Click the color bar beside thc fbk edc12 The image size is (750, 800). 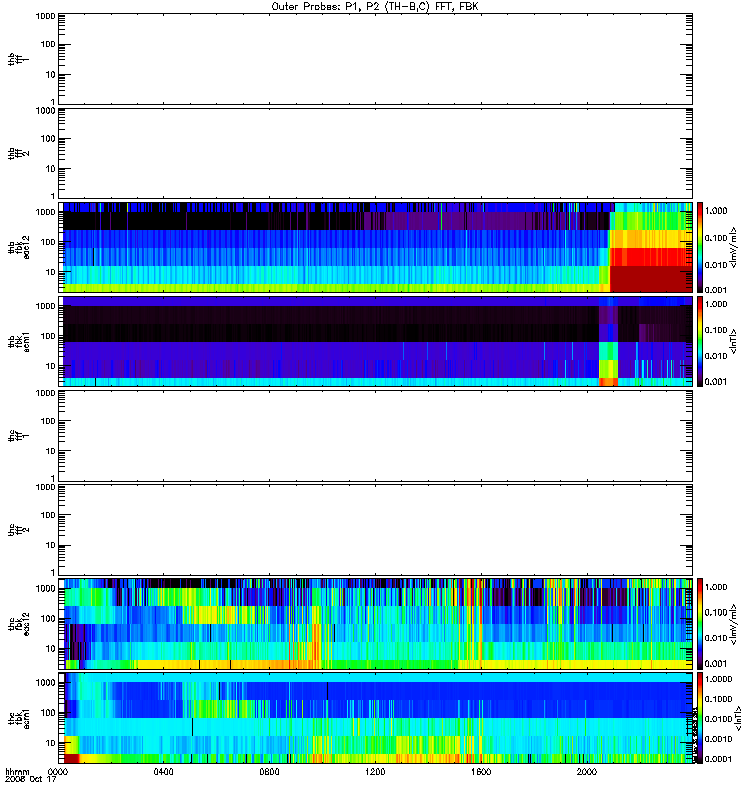click(700, 624)
